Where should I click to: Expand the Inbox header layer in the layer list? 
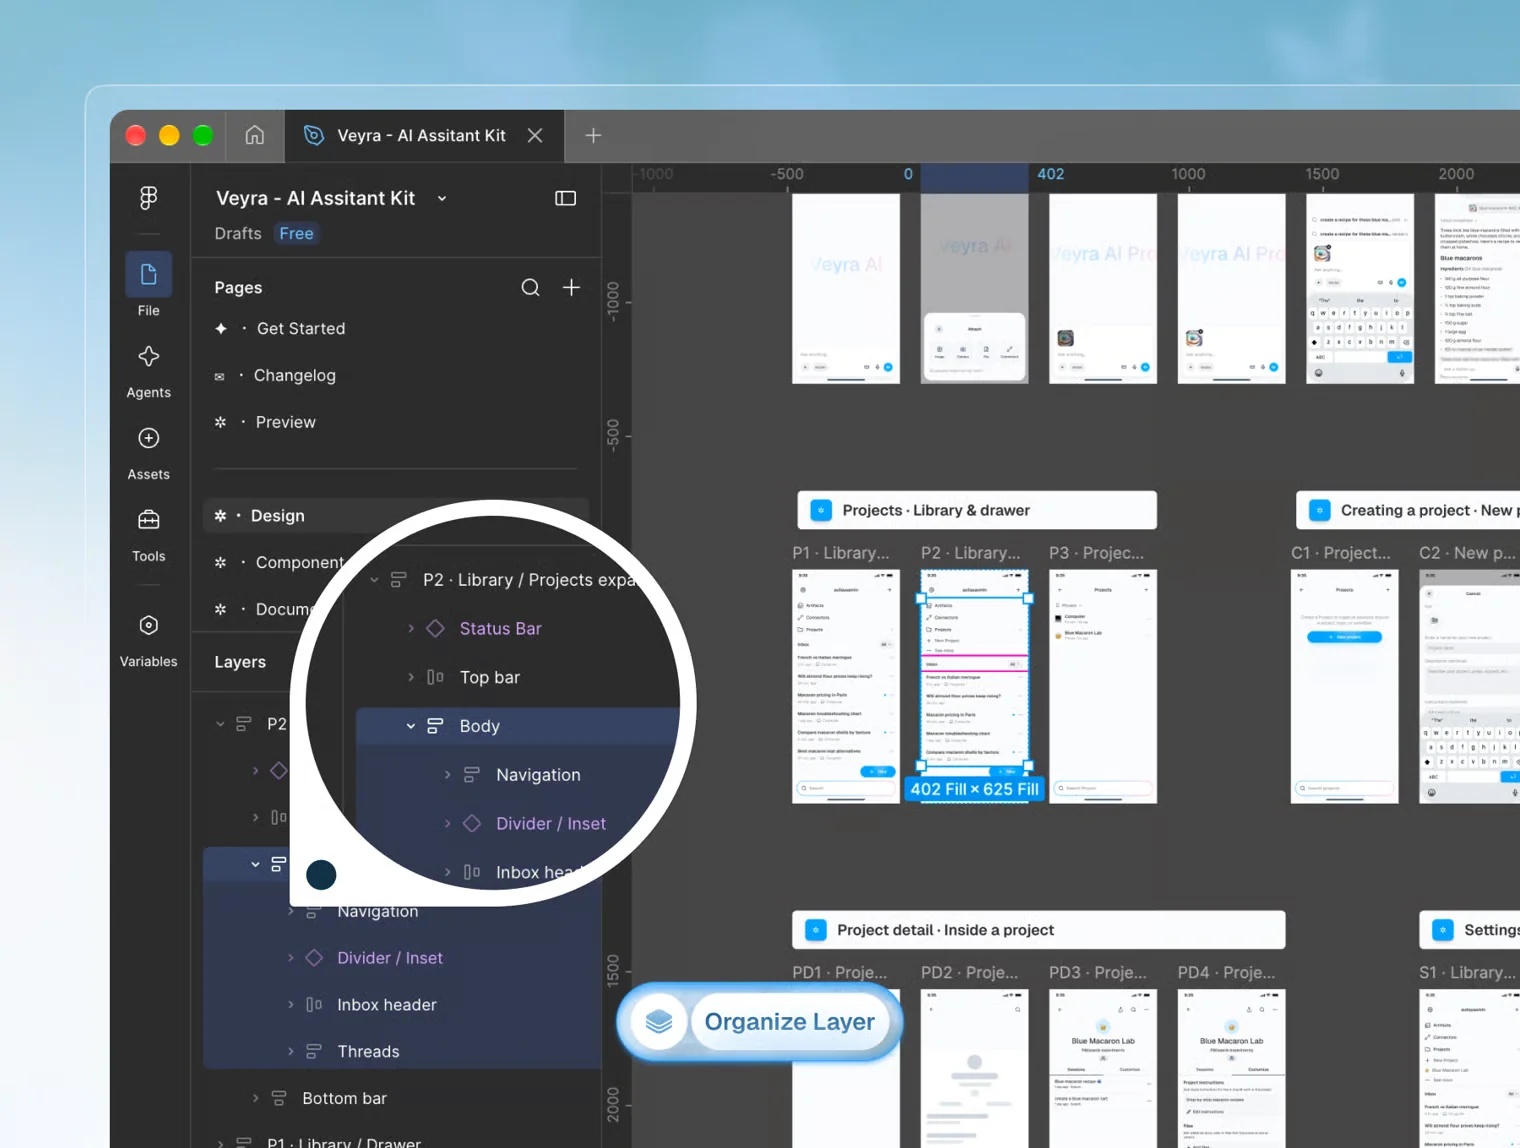coord(291,1004)
